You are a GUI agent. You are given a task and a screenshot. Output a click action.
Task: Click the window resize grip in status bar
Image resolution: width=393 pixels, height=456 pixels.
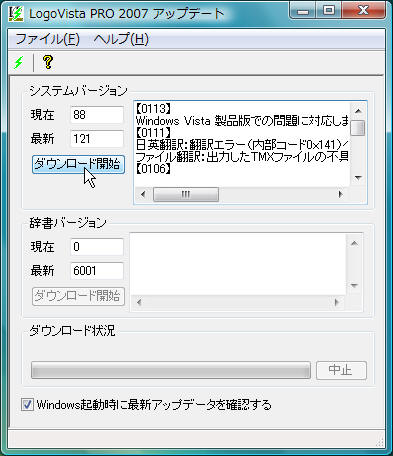[x=379, y=442]
